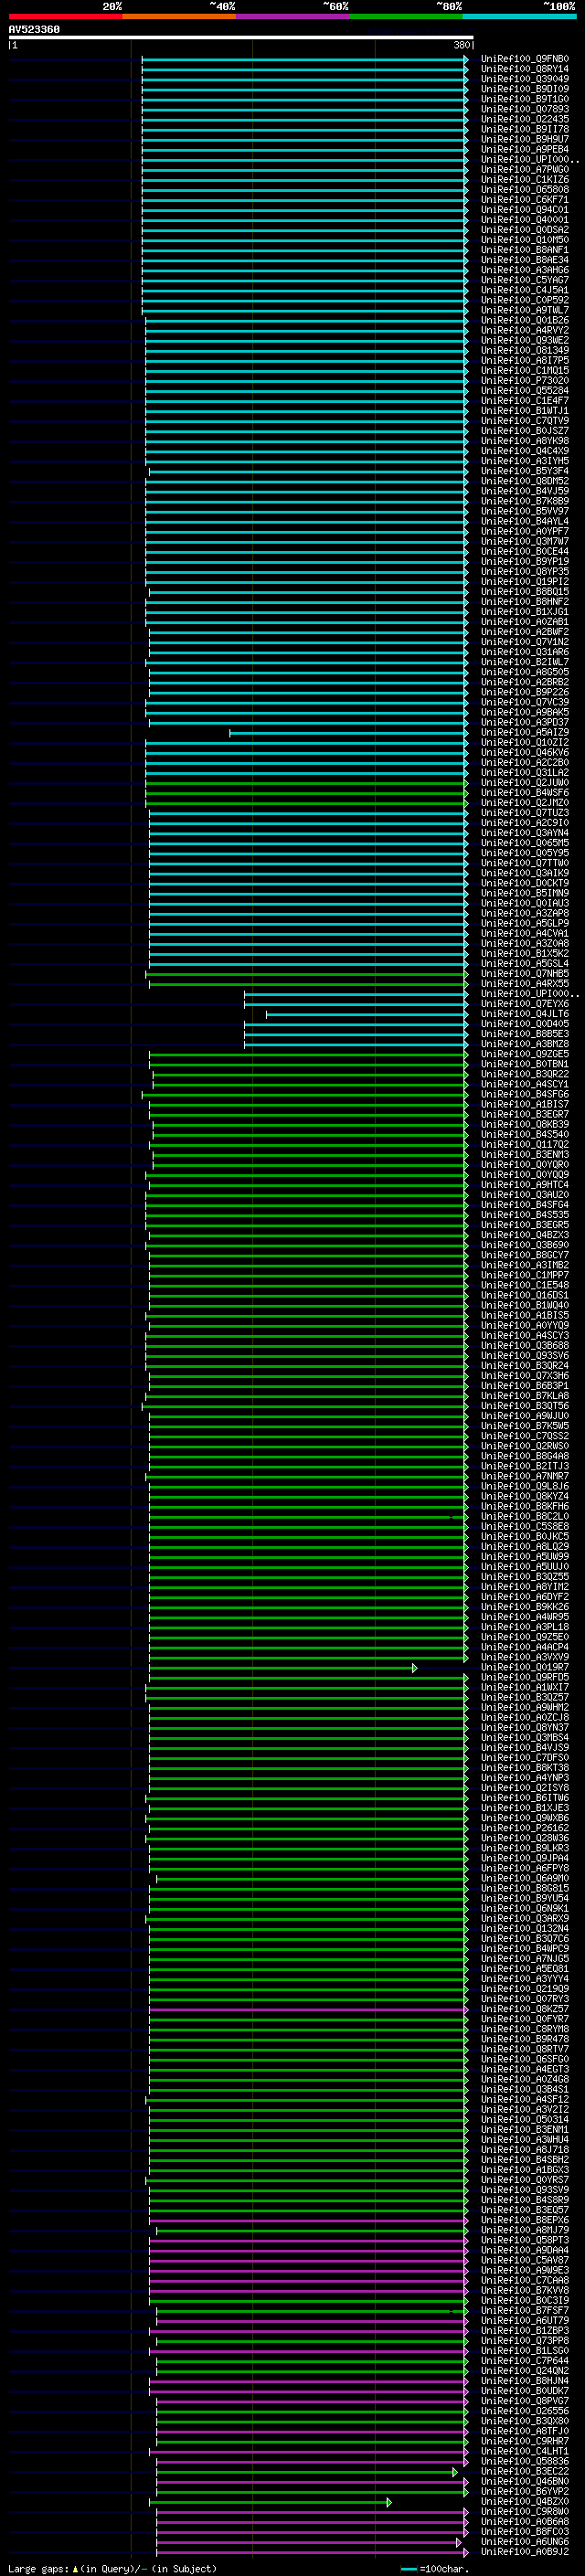Image resolution: width=585 pixels, height=2576 pixels.
Task: Select the label UniRef100_C0P592
Action: 525,300
